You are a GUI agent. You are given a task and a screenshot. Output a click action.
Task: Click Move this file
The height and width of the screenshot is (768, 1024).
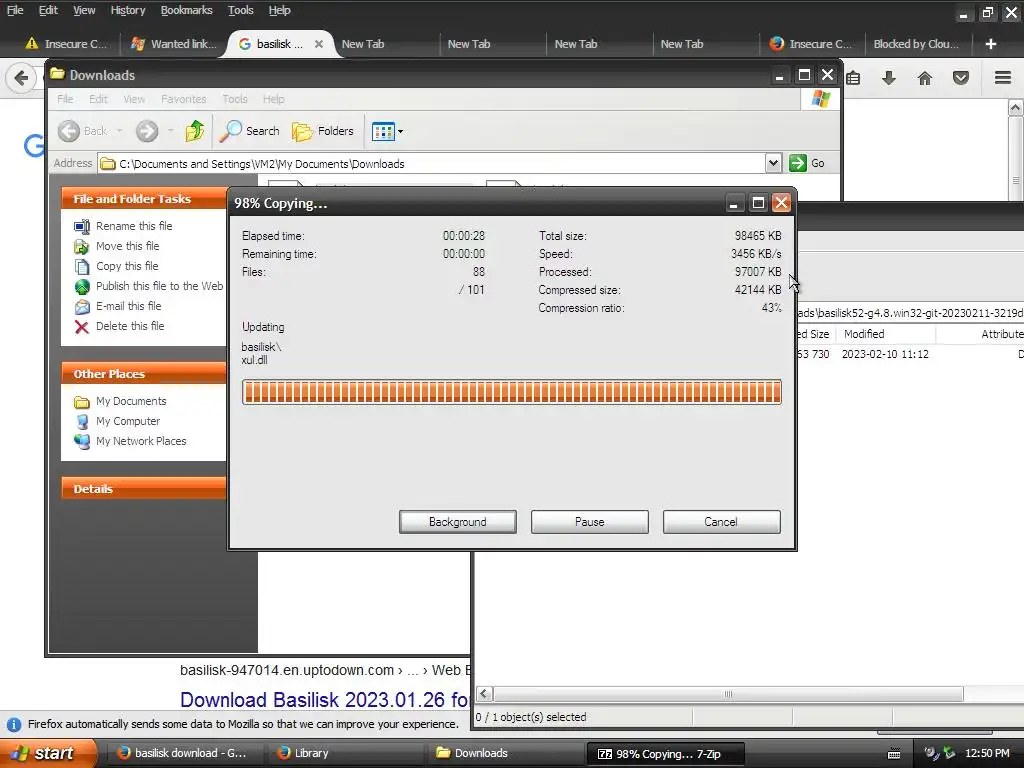tap(127, 246)
